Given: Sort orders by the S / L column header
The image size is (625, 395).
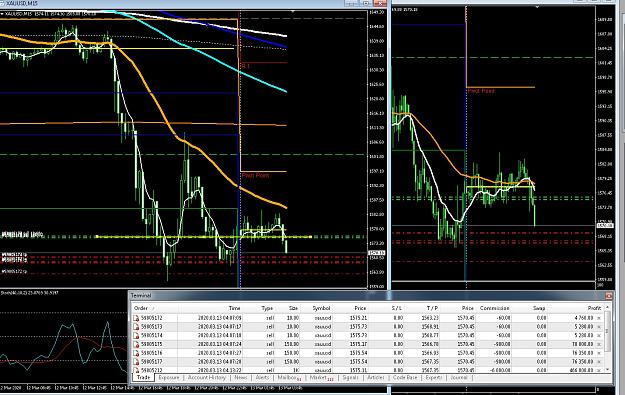Looking at the screenshot, I should (x=397, y=308).
